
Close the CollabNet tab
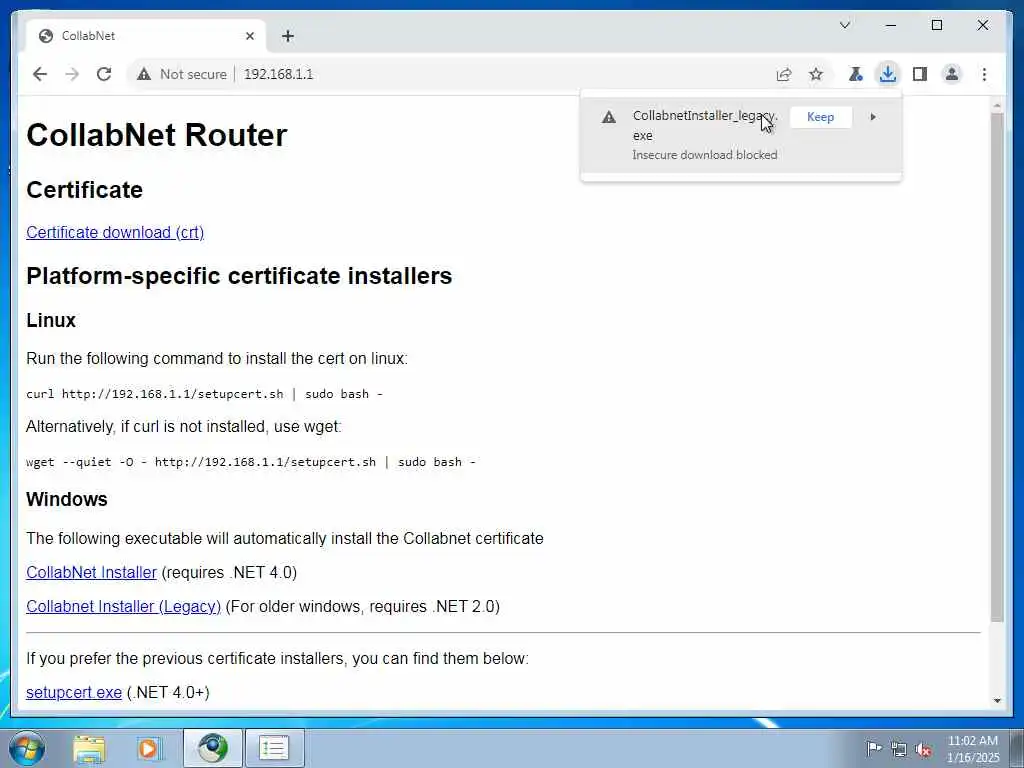249,36
